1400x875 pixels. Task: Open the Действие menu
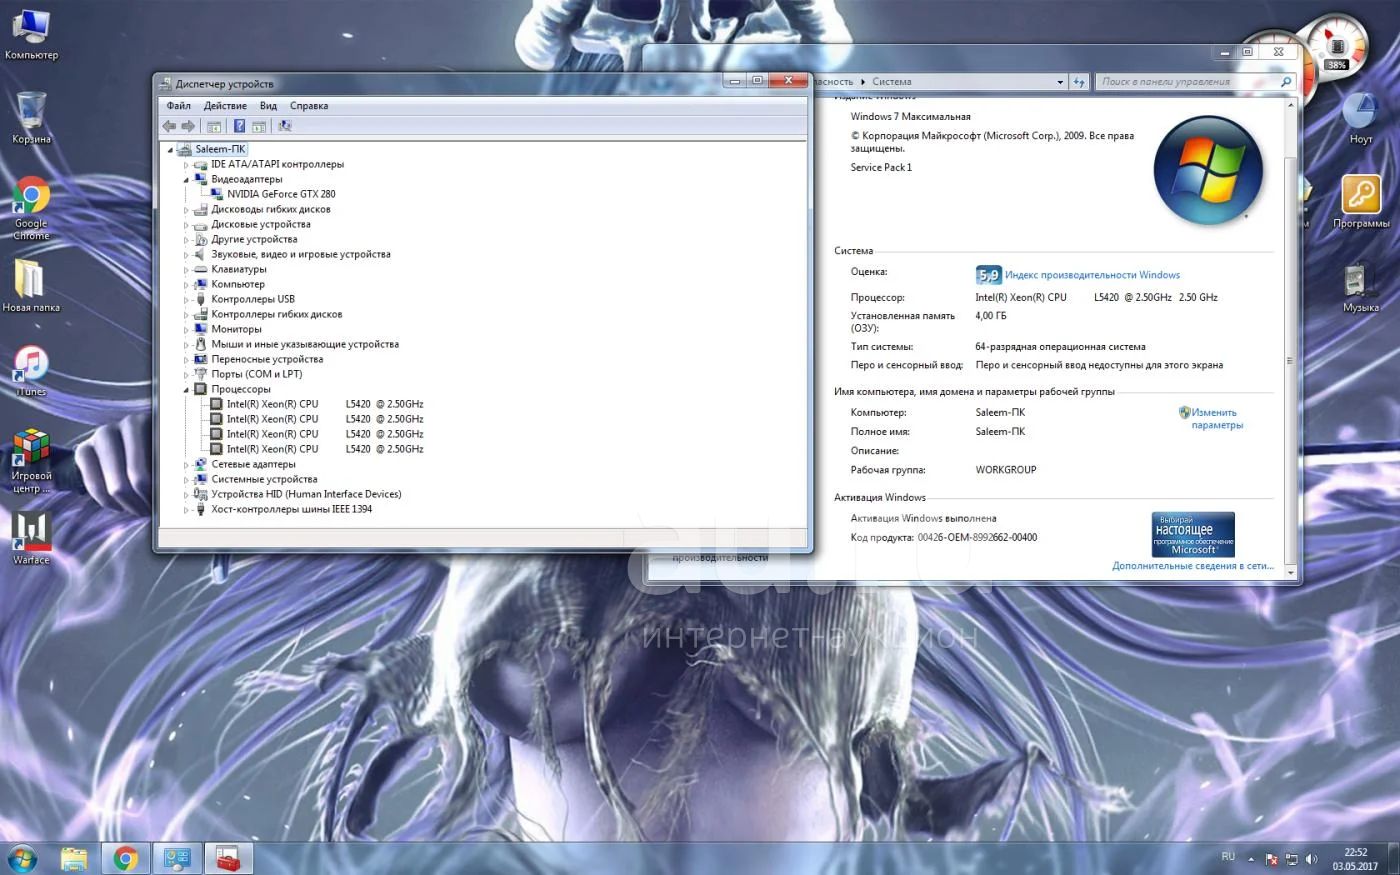click(225, 105)
